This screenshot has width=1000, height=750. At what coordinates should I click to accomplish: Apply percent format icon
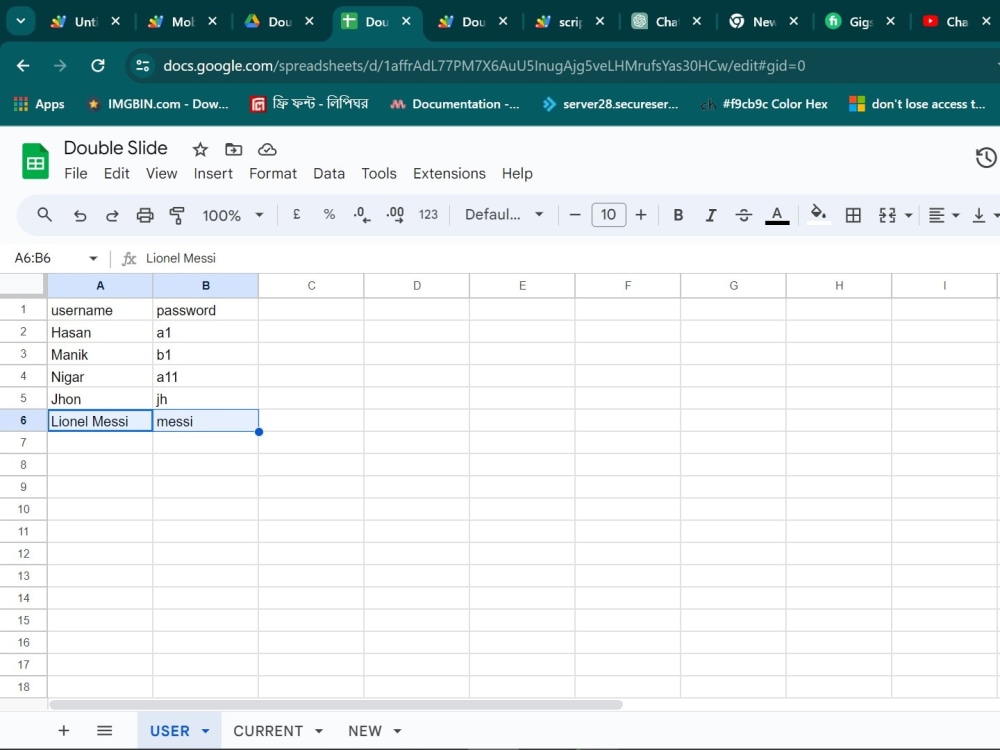pyautogui.click(x=329, y=215)
